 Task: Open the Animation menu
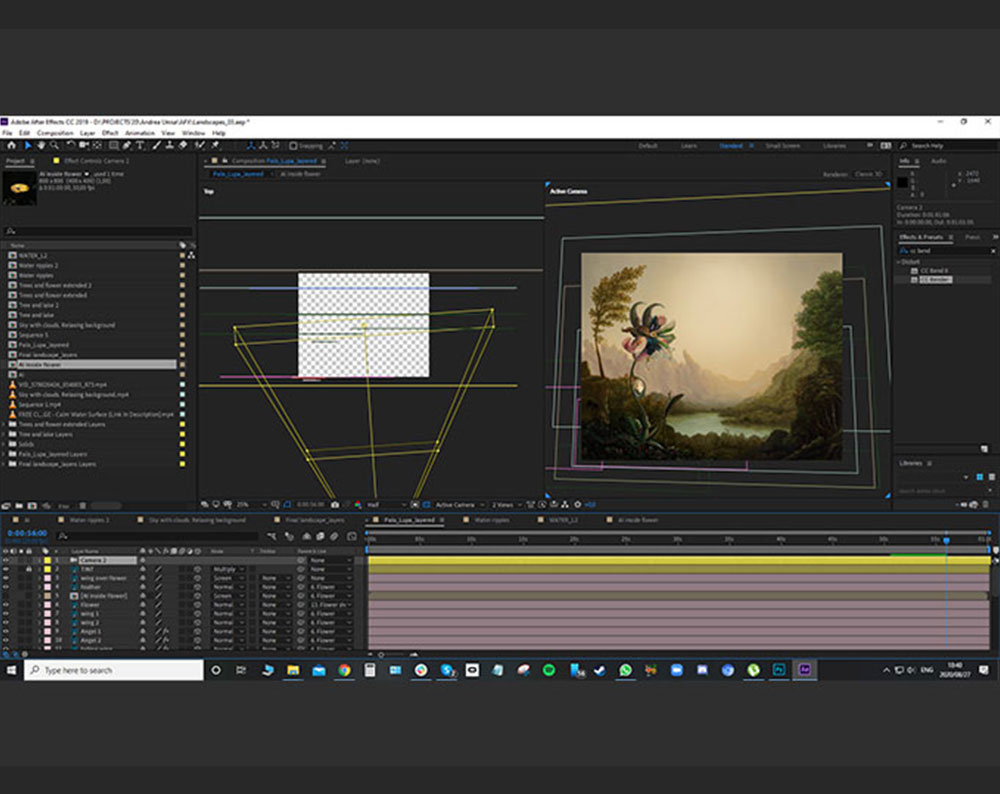point(139,133)
